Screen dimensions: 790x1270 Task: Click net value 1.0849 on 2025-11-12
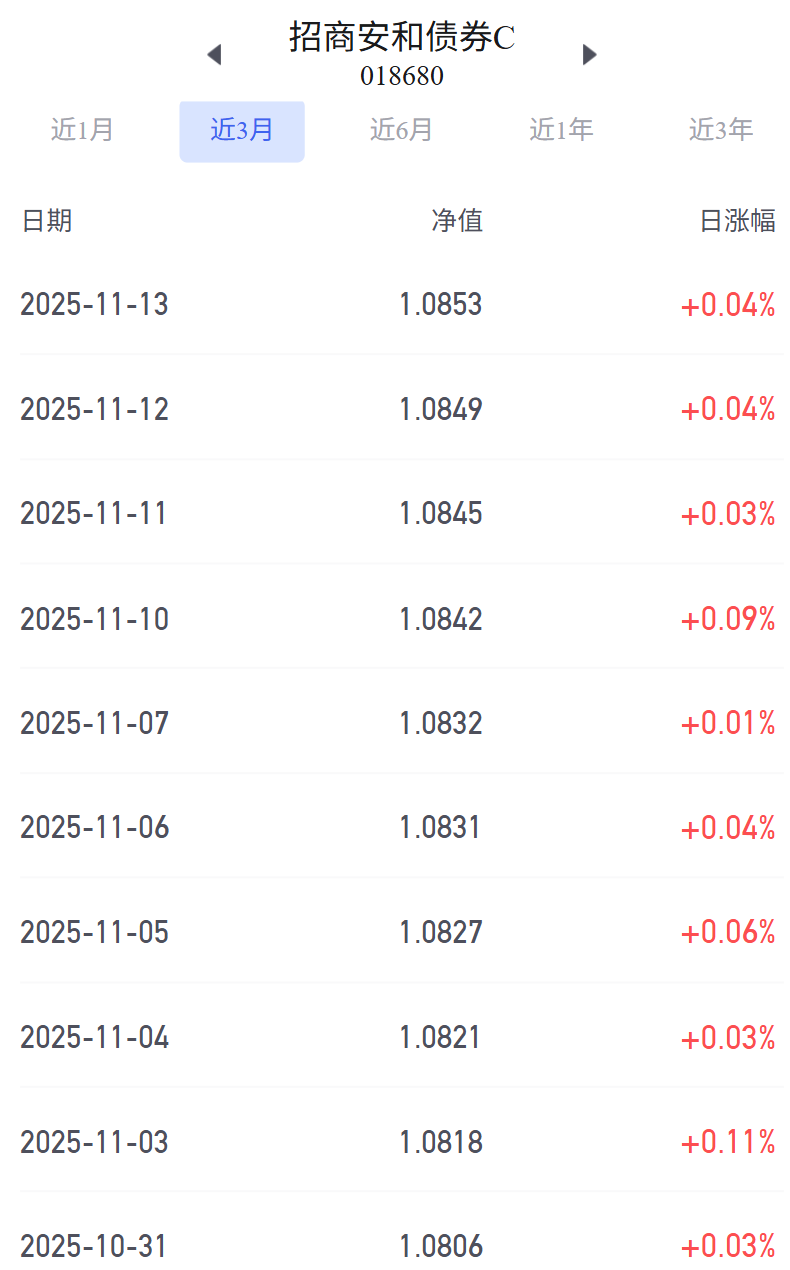[441, 409]
